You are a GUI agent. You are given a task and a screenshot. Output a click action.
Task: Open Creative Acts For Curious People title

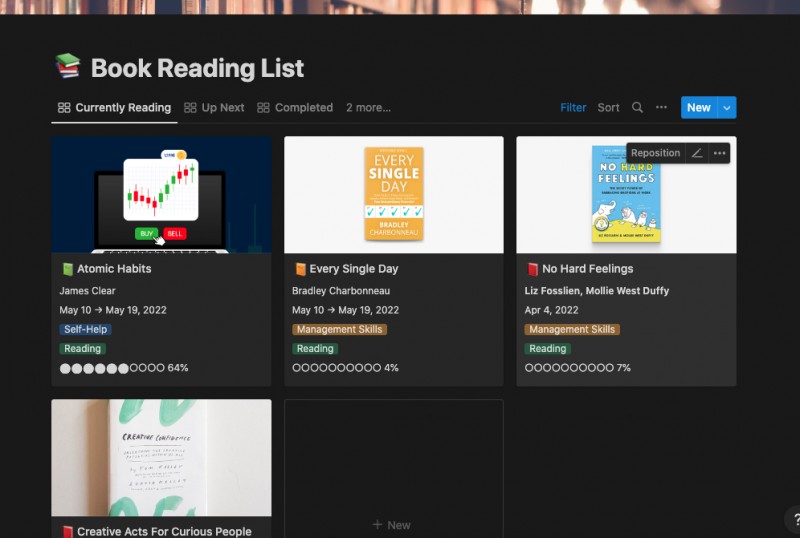point(164,532)
